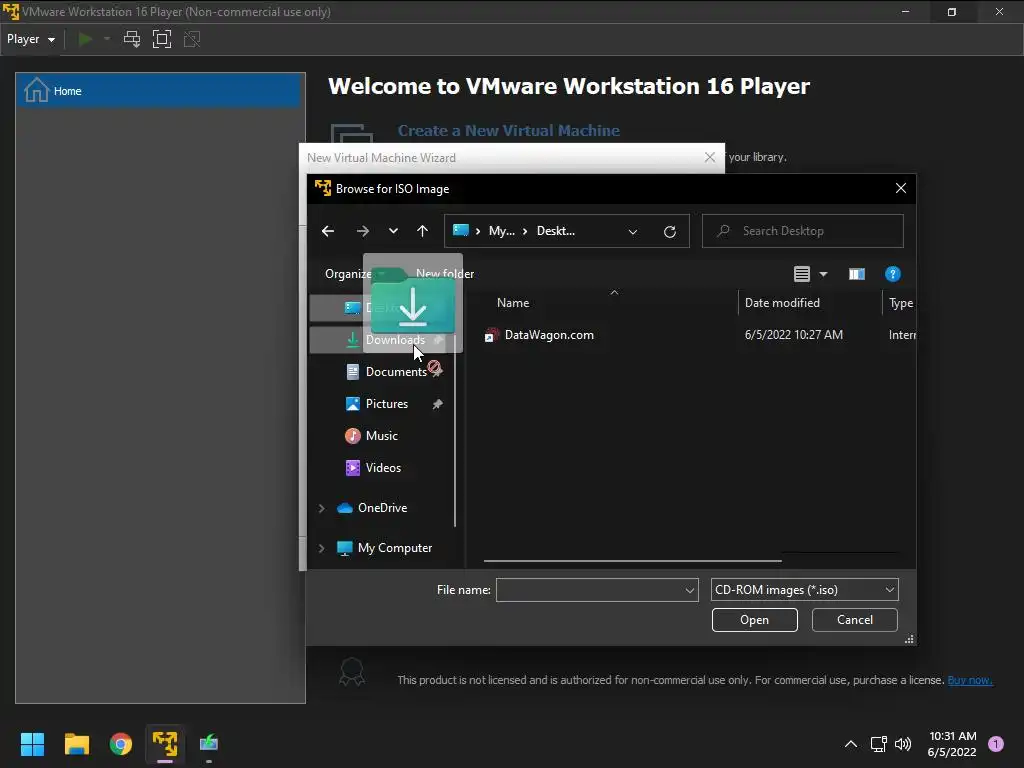
Task: Open the clock and calendar
Action: 952,744
